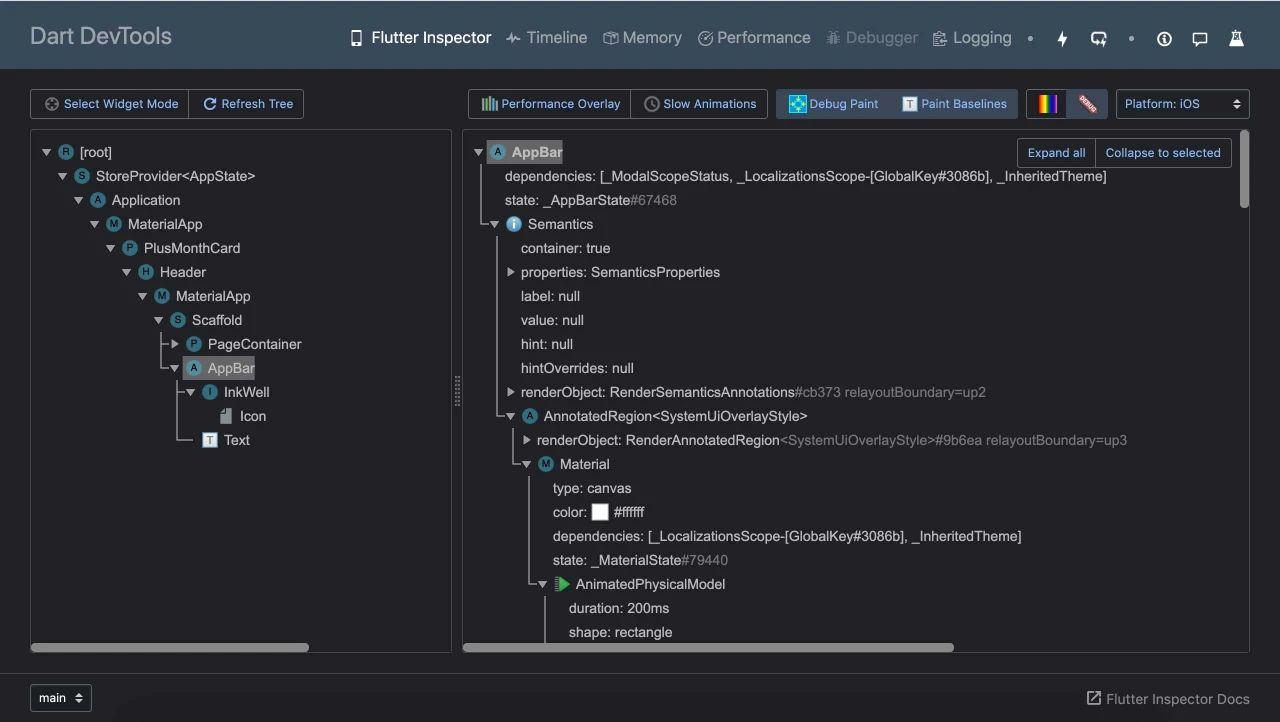Open the info icon in top bar
The width and height of the screenshot is (1280, 722).
pos(1164,38)
